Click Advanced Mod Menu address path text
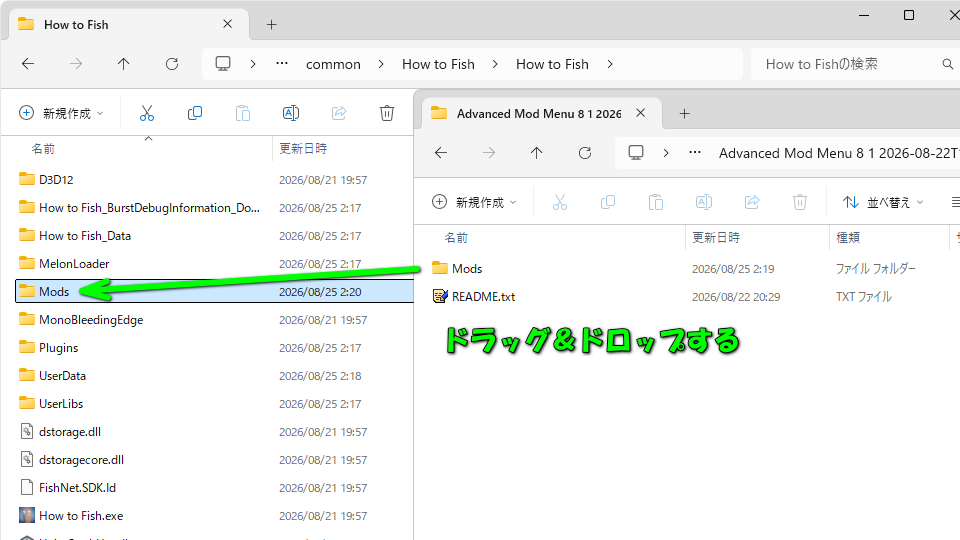The height and width of the screenshot is (540, 960). [x=839, y=152]
